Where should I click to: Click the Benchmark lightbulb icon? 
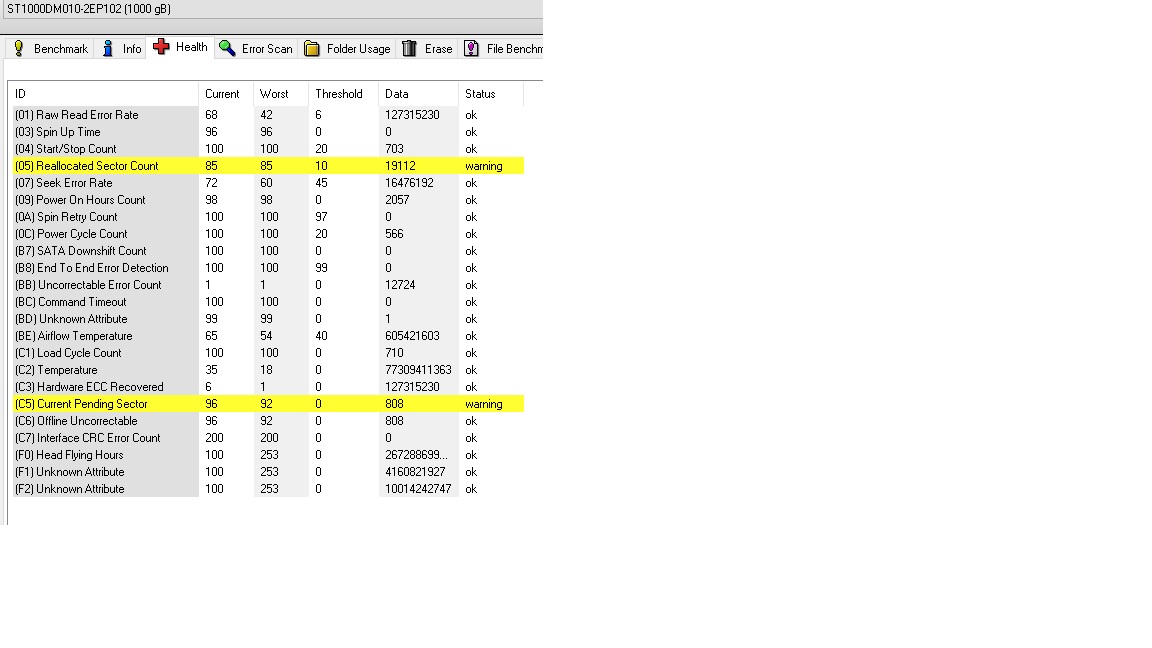pos(19,48)
